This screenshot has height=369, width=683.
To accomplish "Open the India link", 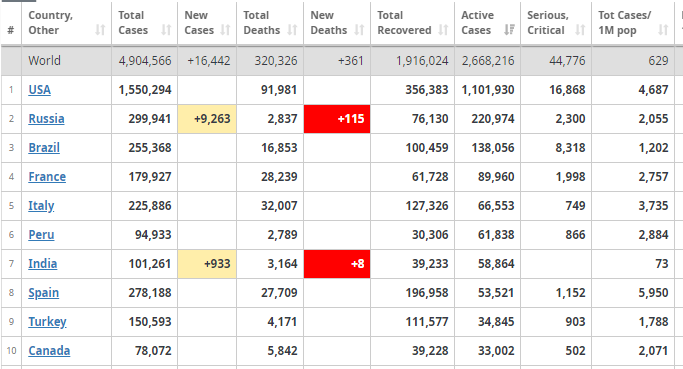I will pyautogui.click(x=43, y=264).
